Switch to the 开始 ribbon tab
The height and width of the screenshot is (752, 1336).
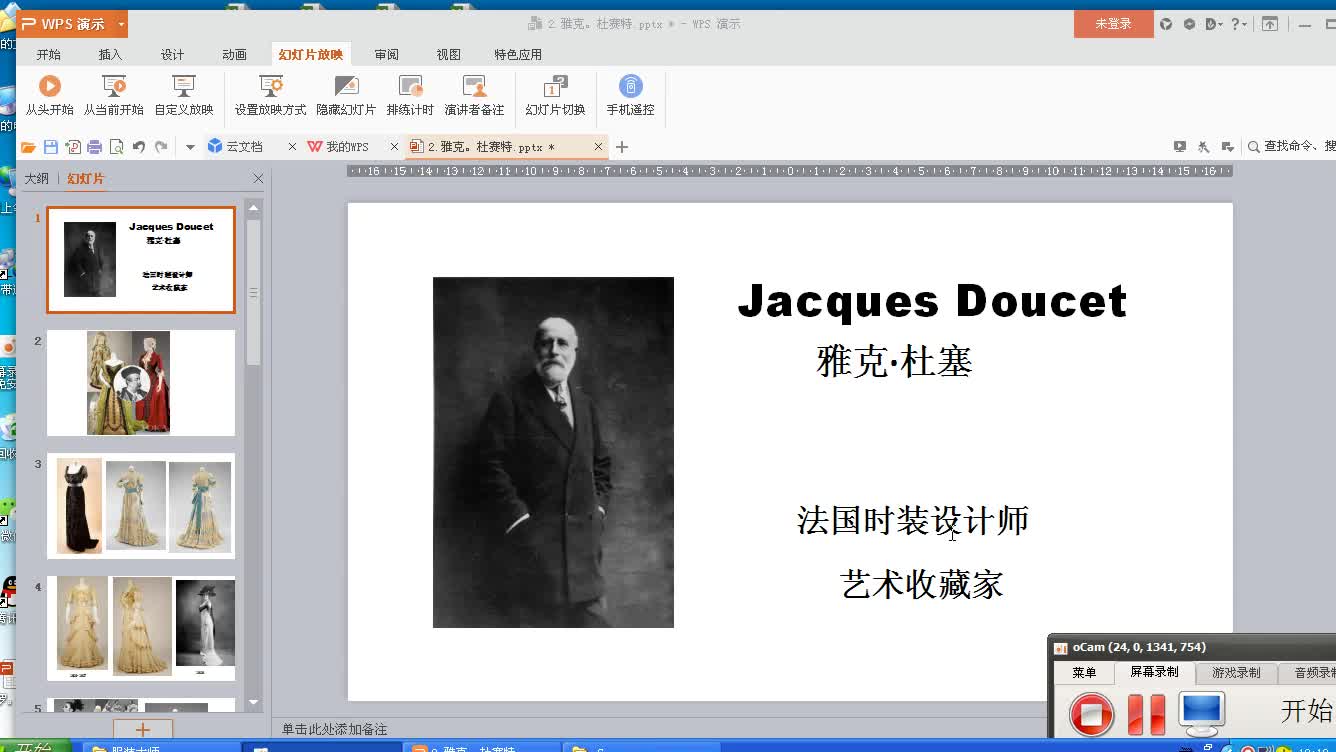point(49,55)
